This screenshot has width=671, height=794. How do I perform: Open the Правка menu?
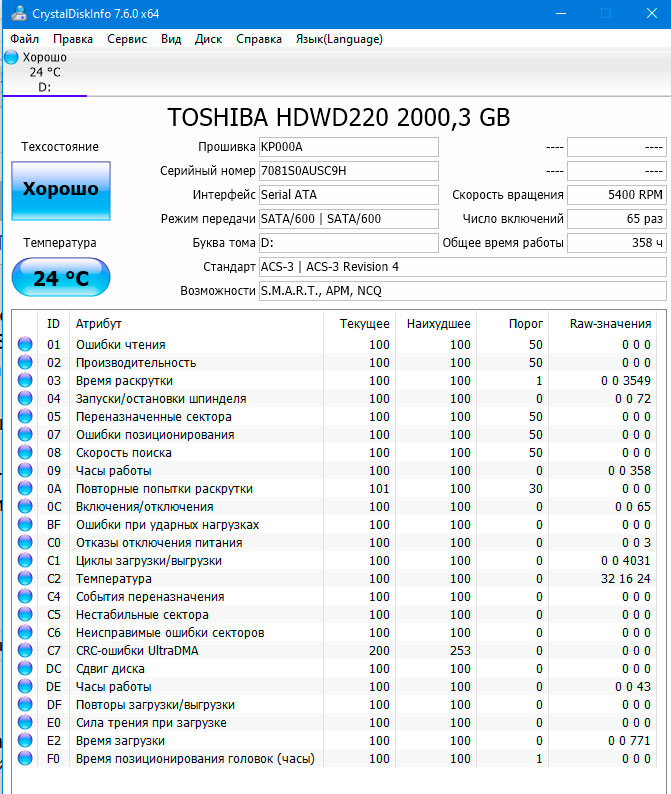tap(73, 39)
